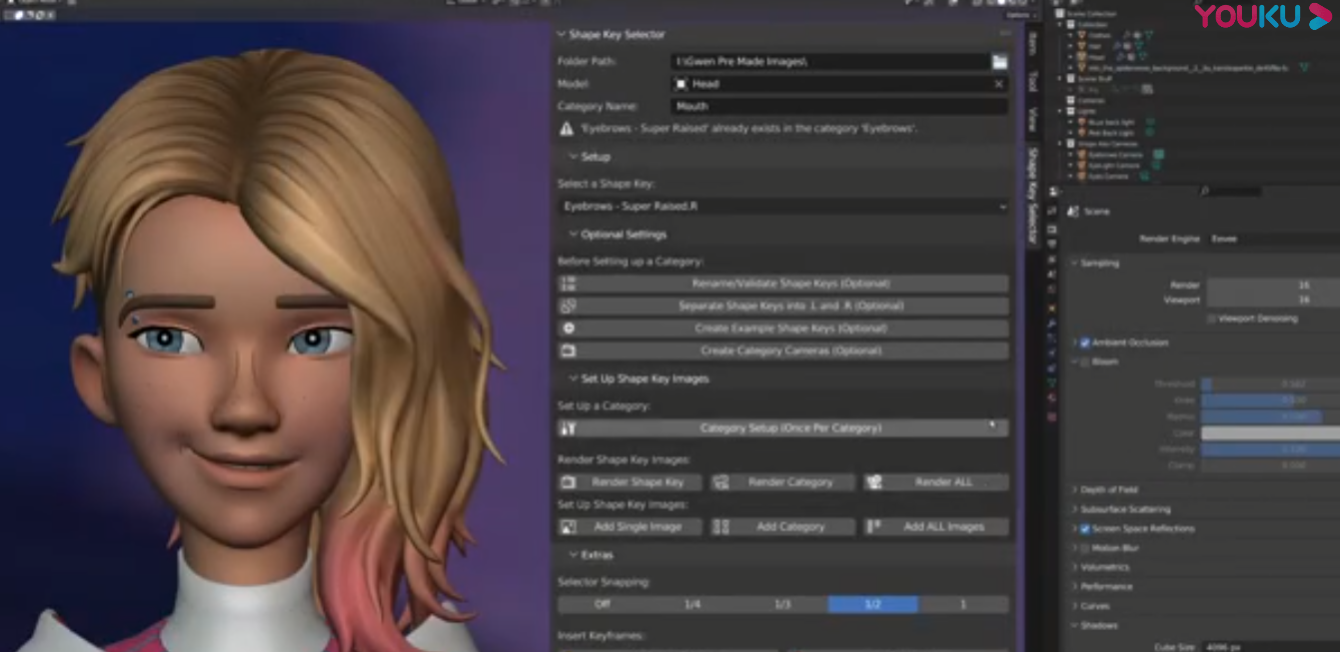Viewport: 1340px width, 652px height.
Task: Click the properties editor type icon
Action: 1053,191
